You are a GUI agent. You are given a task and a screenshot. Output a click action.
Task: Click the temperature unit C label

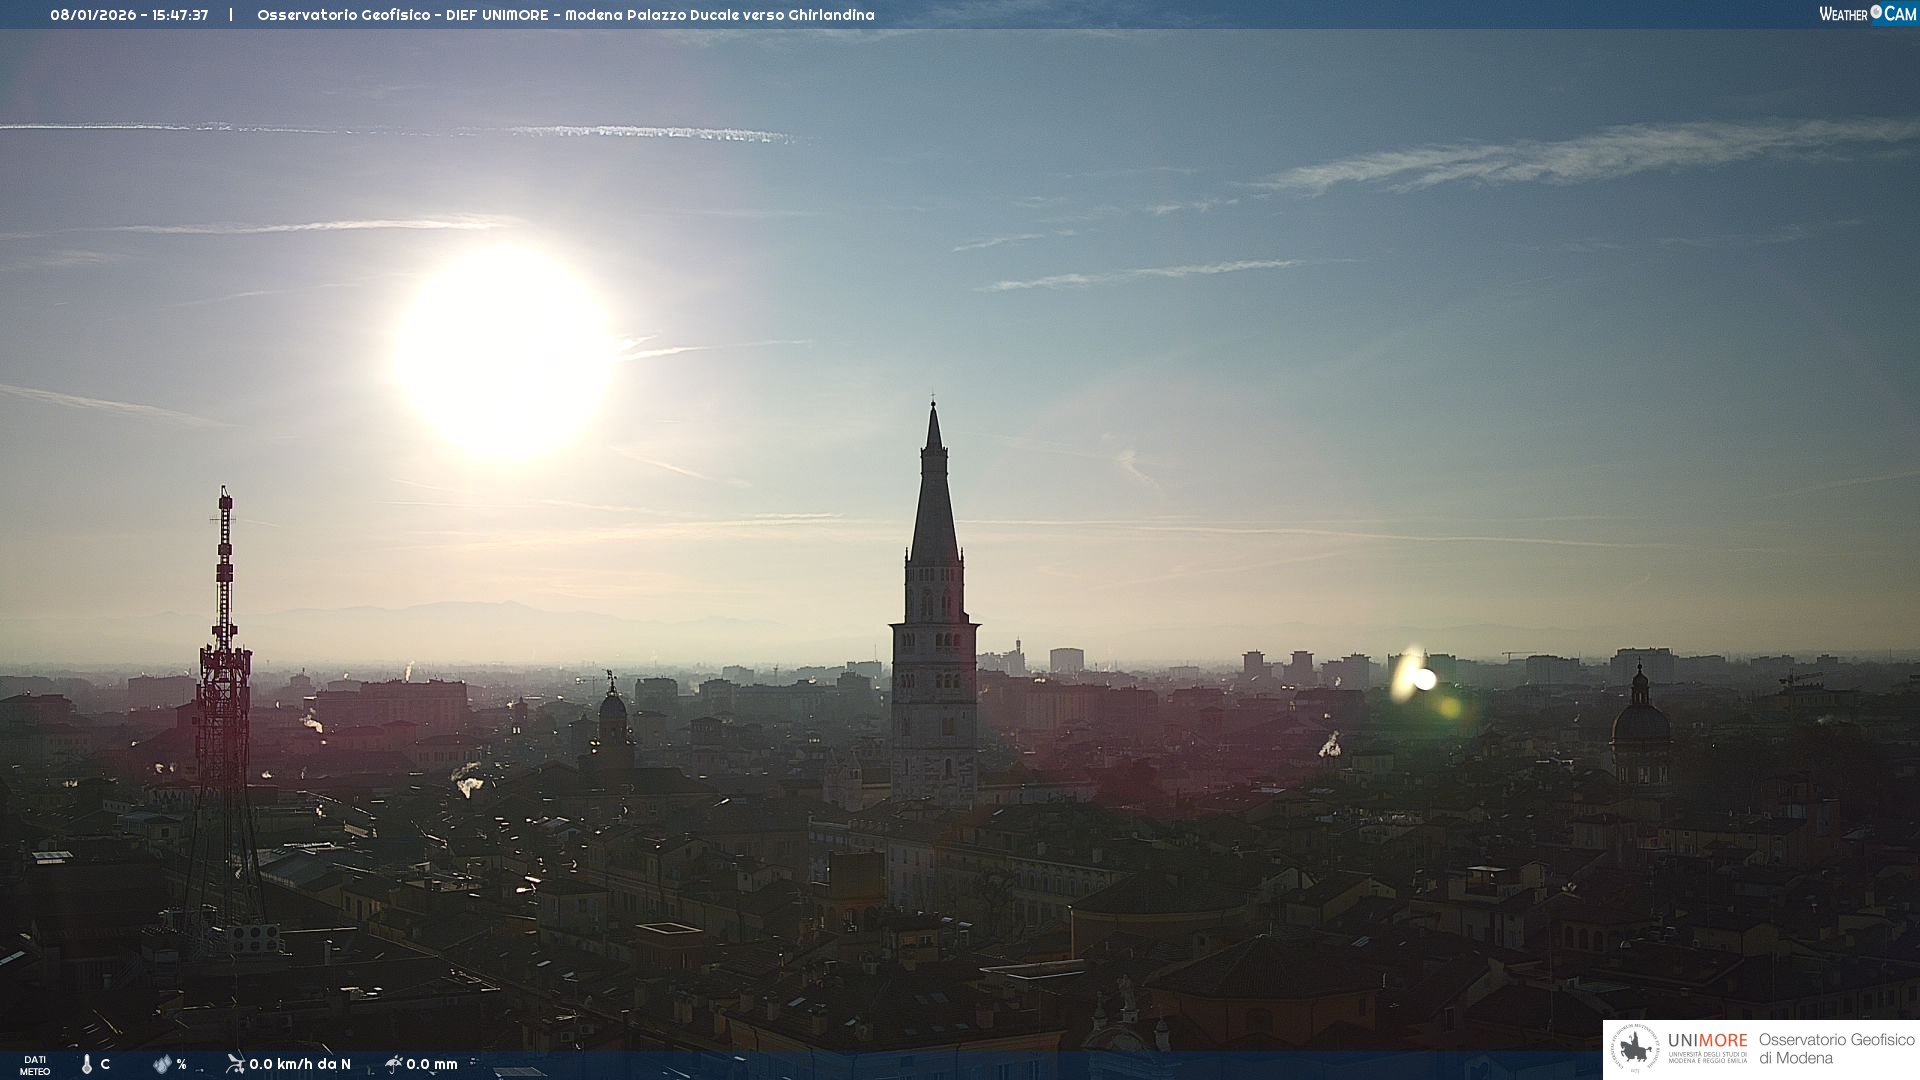click(105, 1064)
